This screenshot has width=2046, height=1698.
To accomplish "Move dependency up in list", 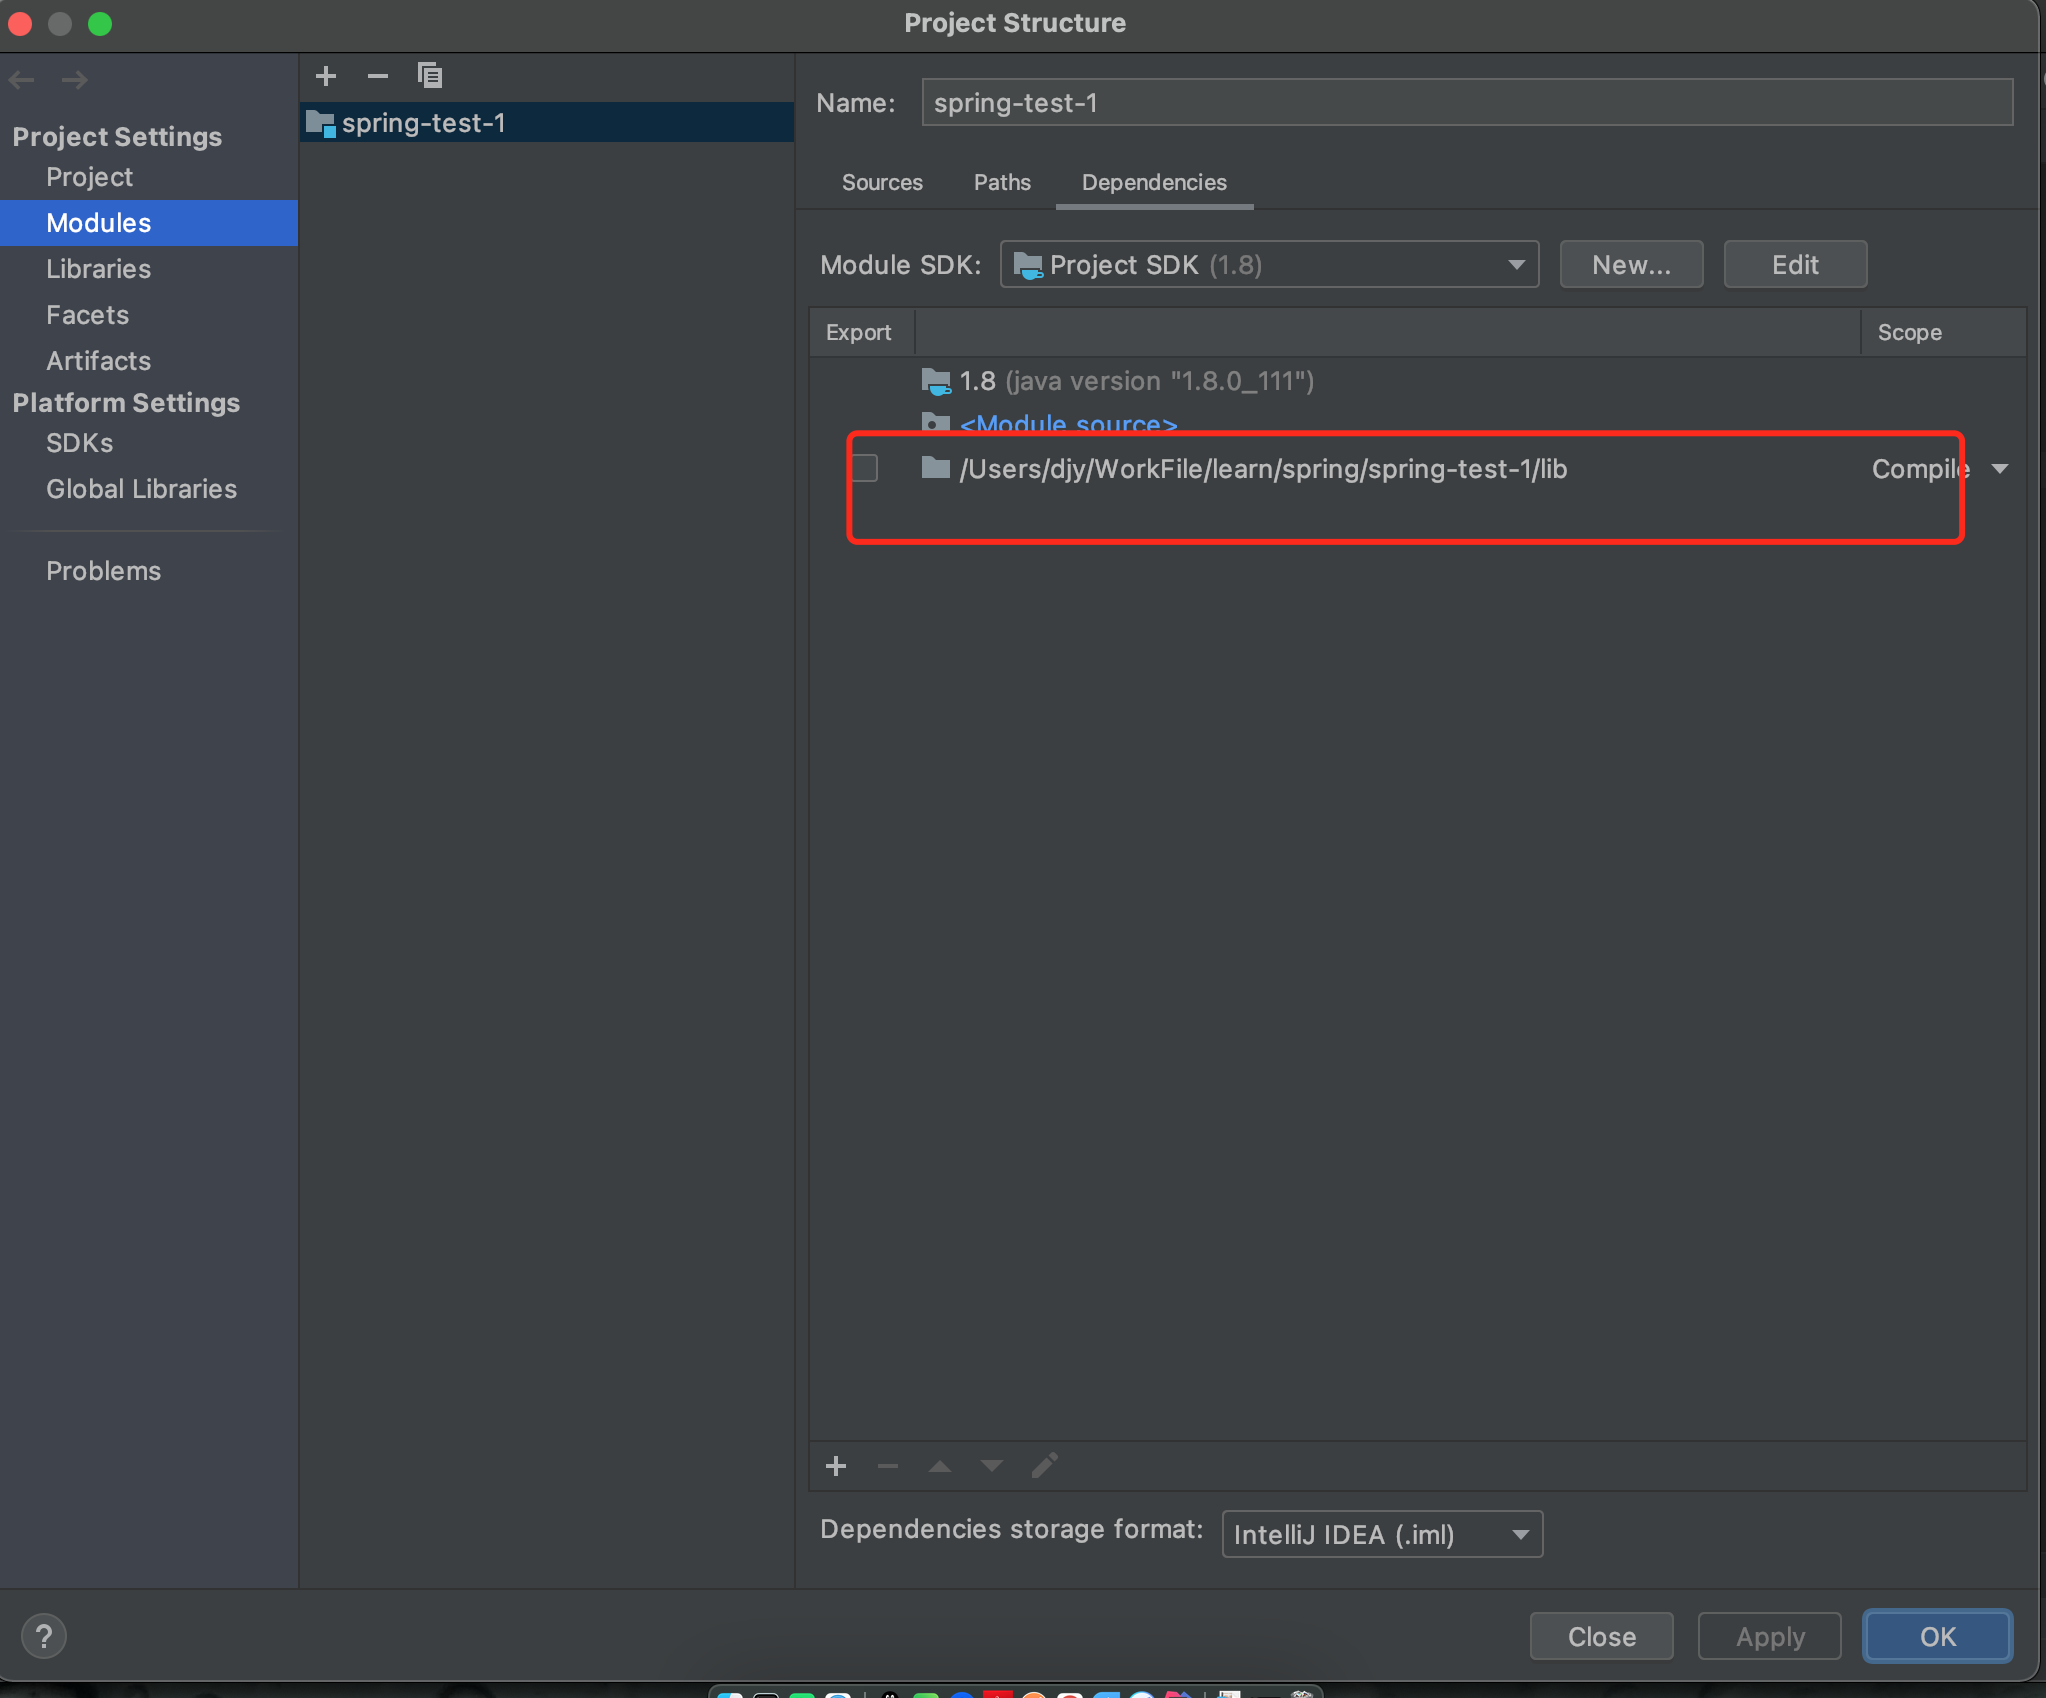I will [x=940, y=1466].
